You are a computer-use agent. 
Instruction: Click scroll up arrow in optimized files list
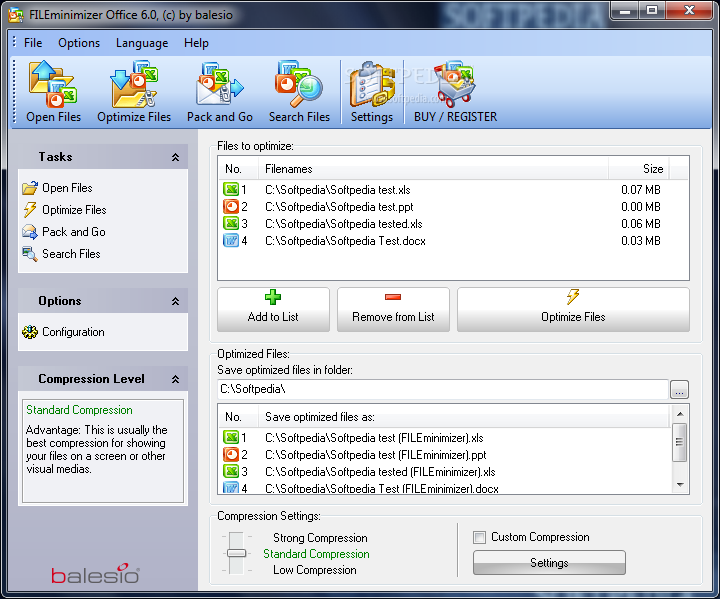[680, 414]
